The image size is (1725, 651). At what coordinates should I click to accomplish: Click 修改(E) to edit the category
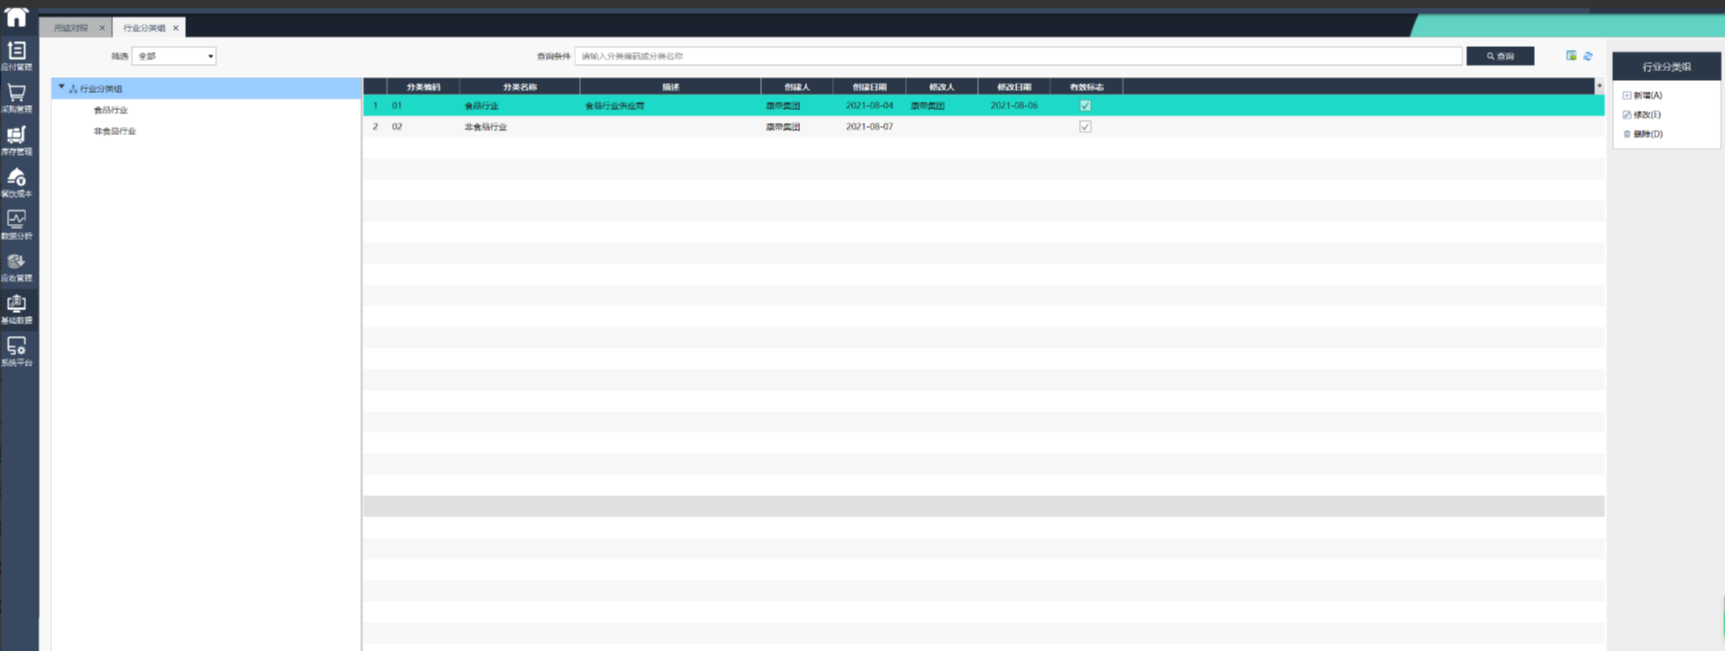click(x=1646, y=115)
